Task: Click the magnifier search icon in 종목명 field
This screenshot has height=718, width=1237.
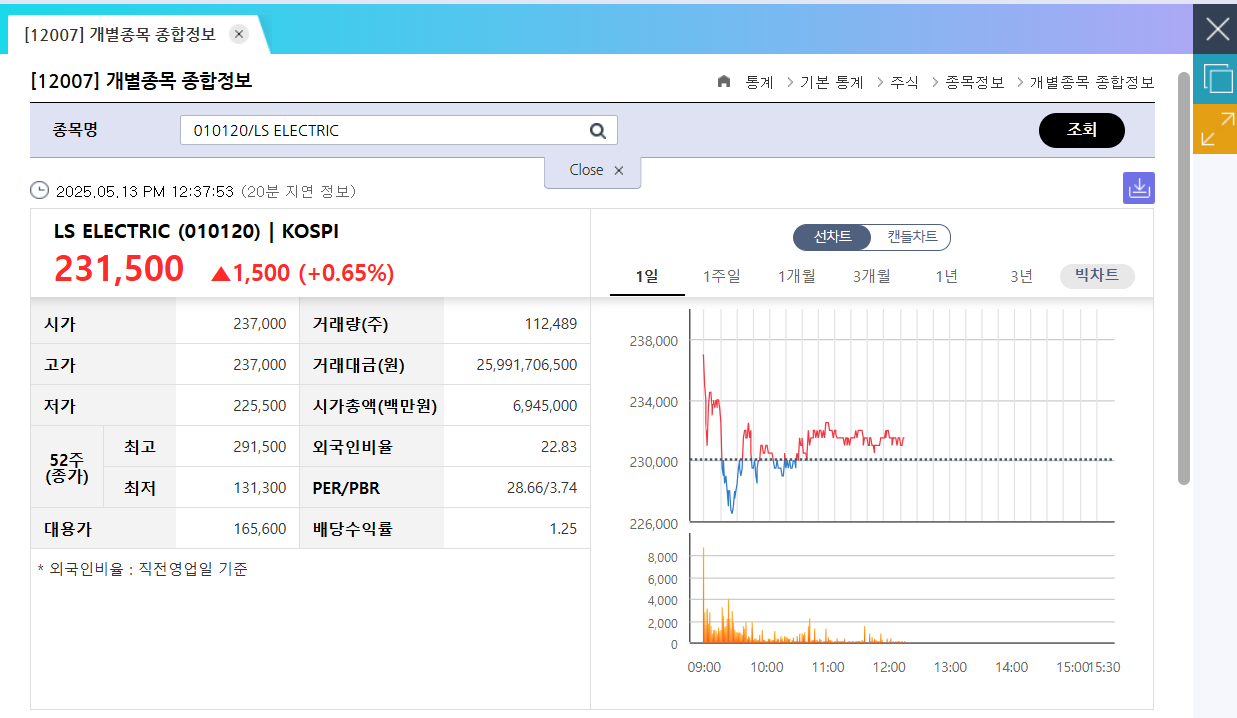Action: (x=597, y=130)
